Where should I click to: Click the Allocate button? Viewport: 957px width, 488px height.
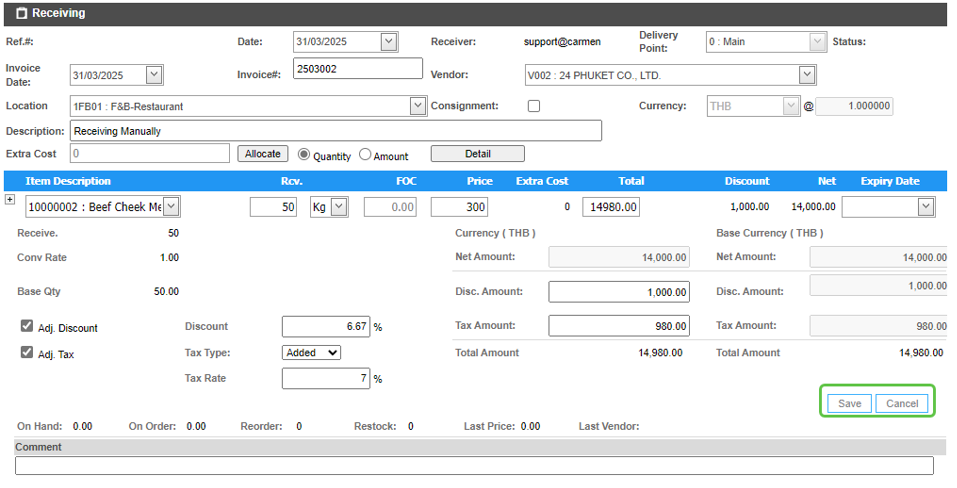[263, 154]
